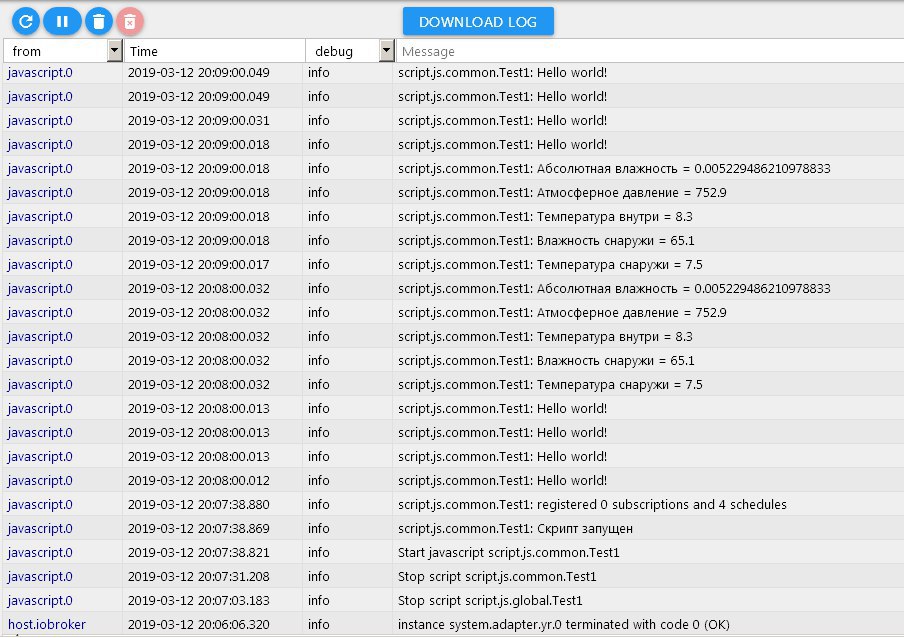Click 'Температура внутри = 8.3' at 20:09:00.018
Image resolution: width=904 pixels, height=638 pixels.
pos(545,216)
